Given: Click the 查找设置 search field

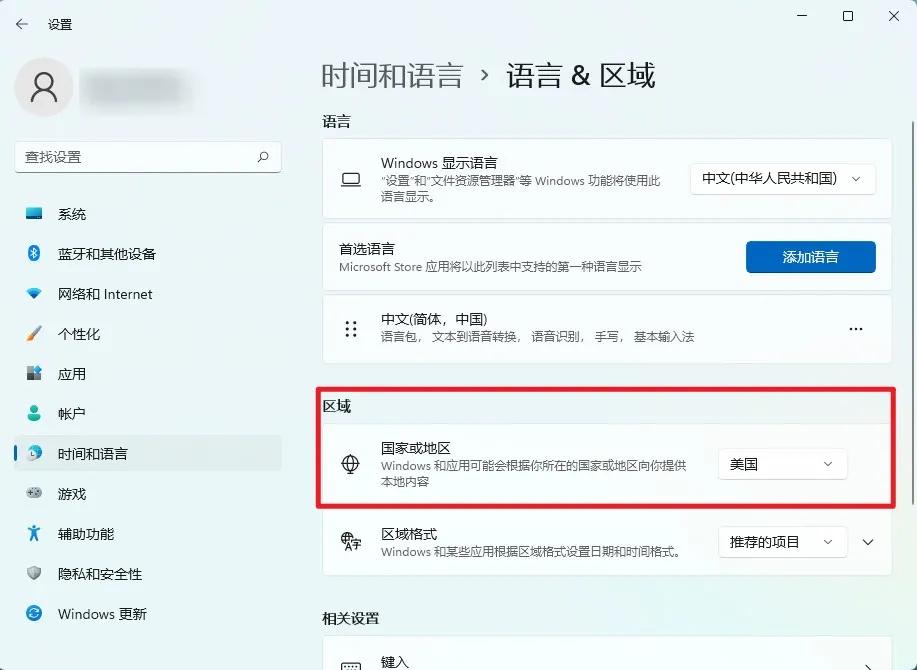Looking at the screenshot, I should tap(135, 157).
